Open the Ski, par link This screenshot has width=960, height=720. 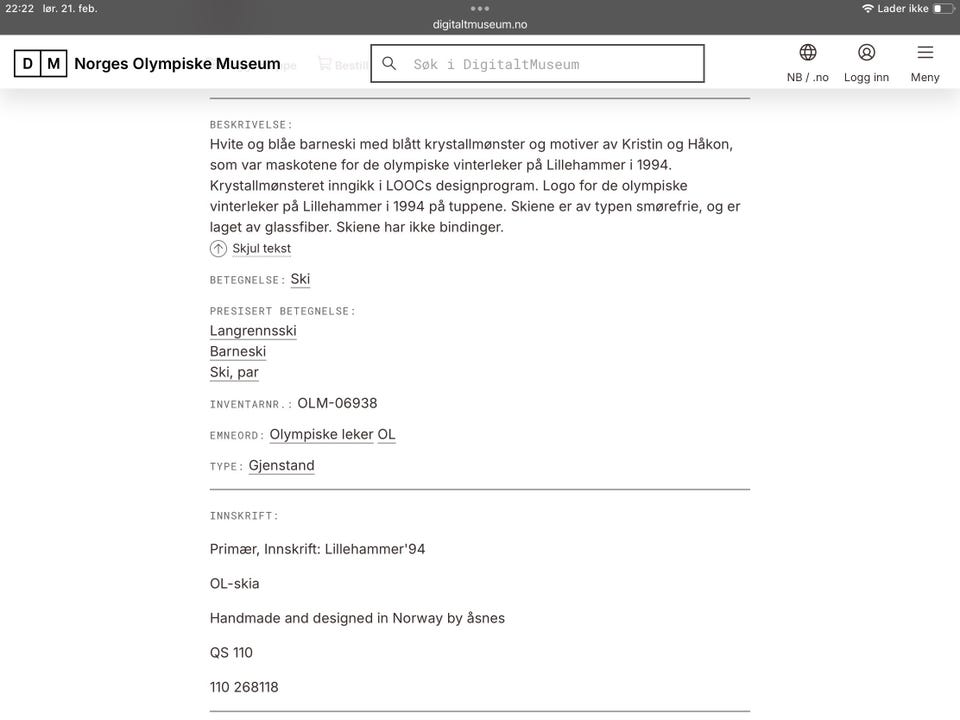[234, 372]
